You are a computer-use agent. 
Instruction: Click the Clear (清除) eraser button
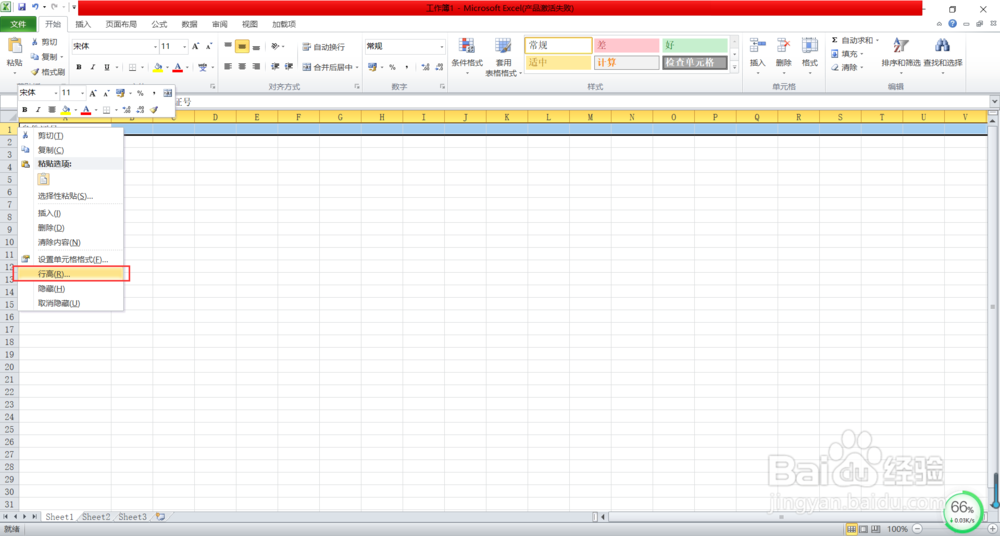pos(845,67)
